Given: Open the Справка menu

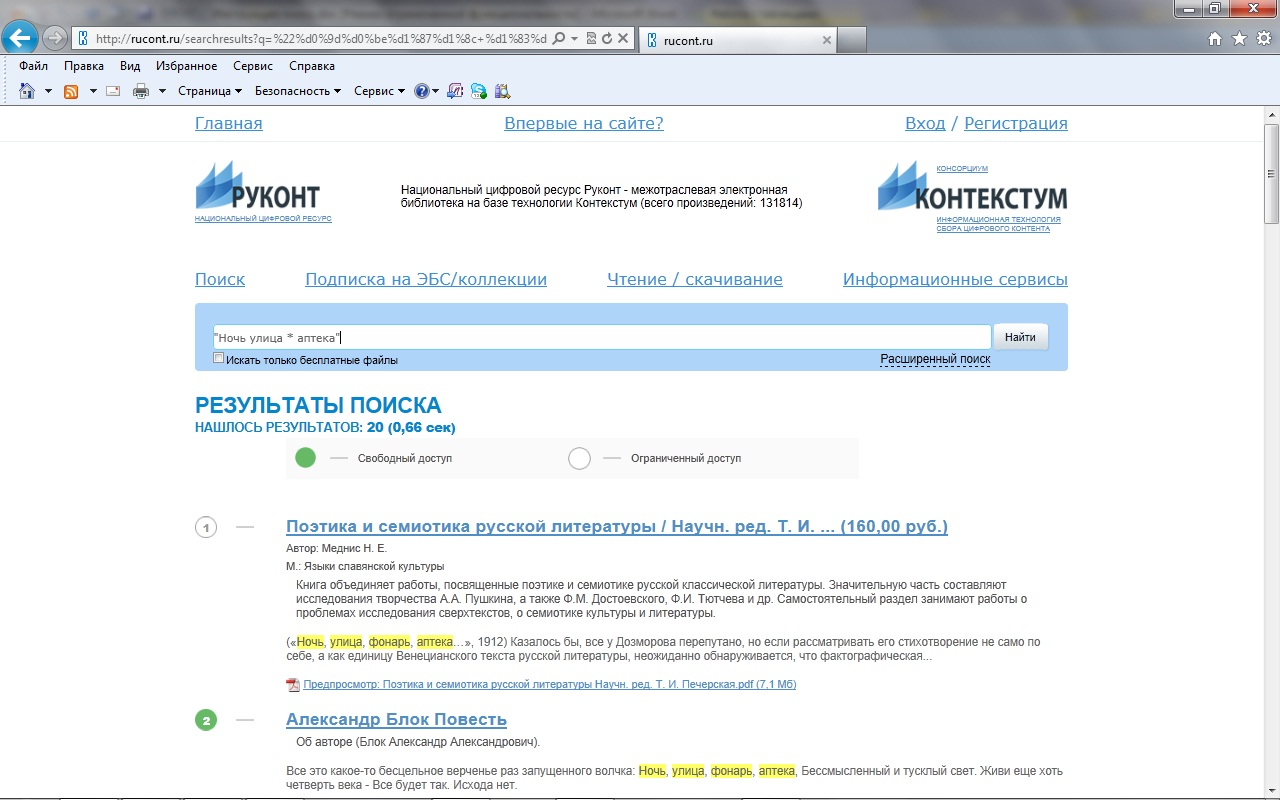Looking at the screenshot, I should [x=312, y=66].
